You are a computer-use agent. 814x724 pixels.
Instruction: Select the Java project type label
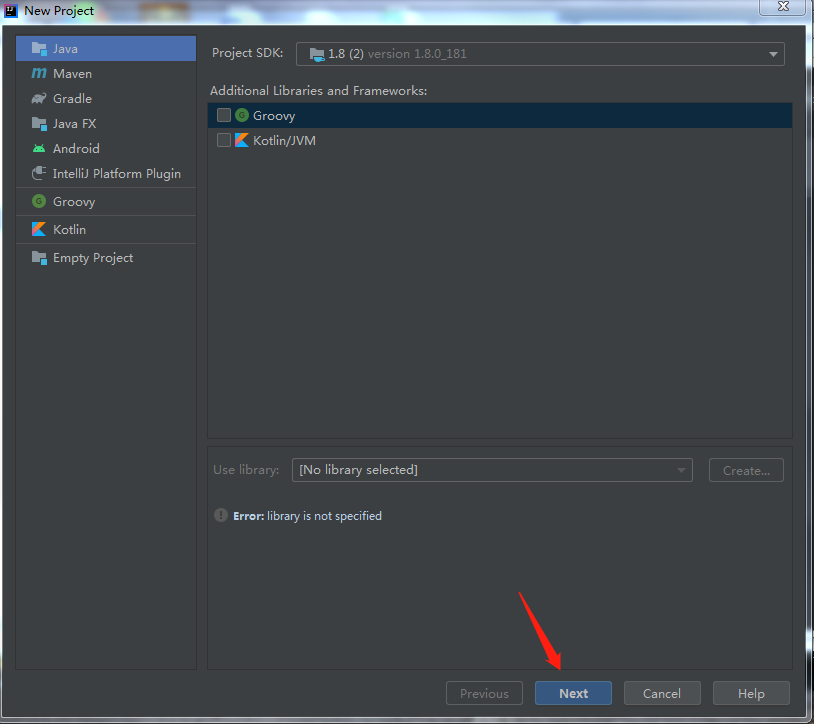[65, 49]
